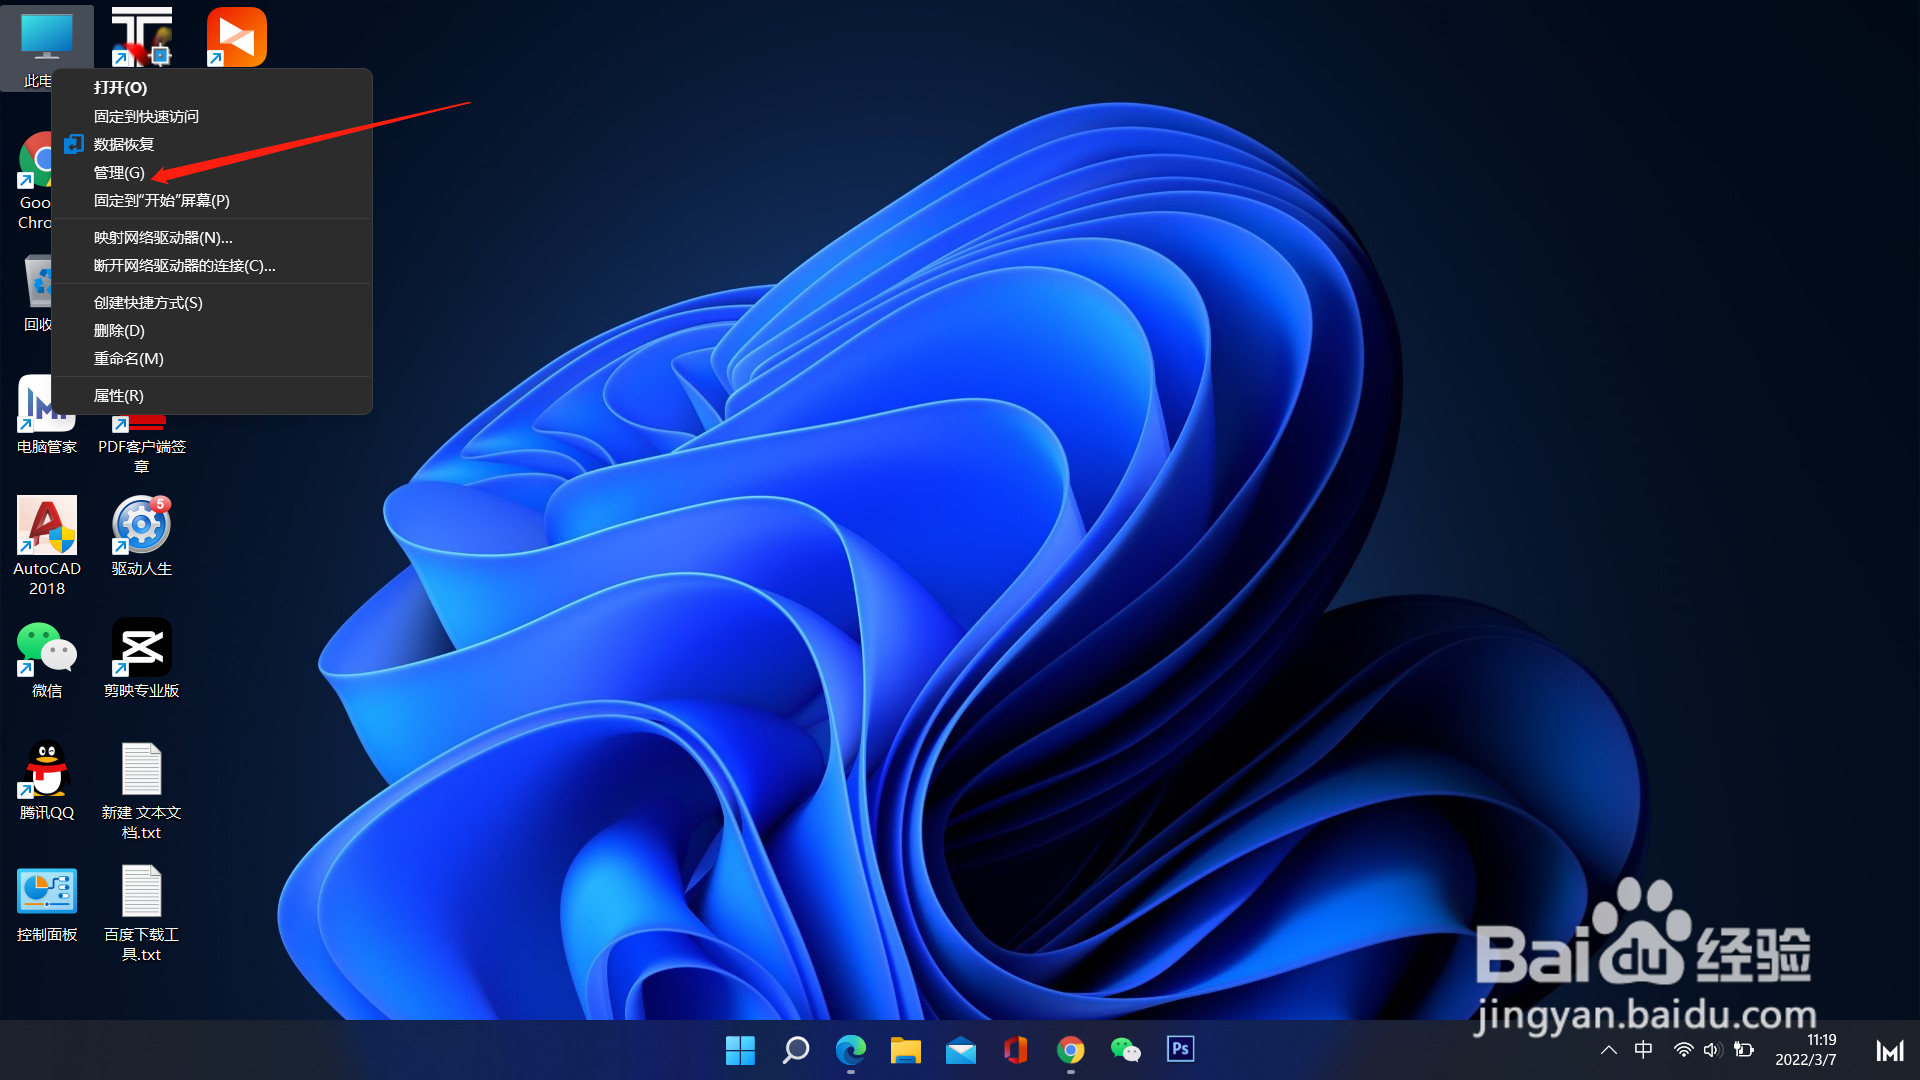
Task: Click the battery status tray icon
Action: click(x=1744, y=1050)
